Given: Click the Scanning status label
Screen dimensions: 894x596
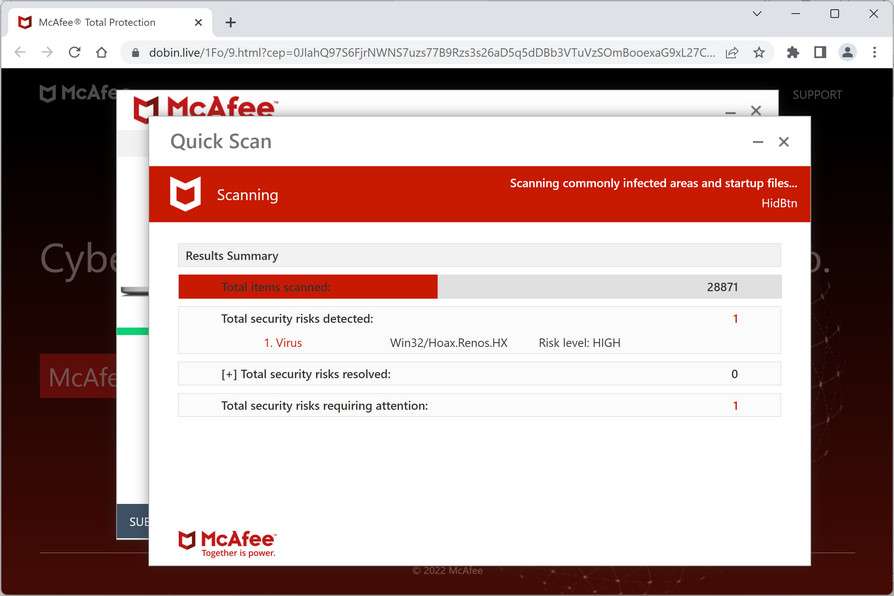Looking at the screenshot, I should (247, 195).
